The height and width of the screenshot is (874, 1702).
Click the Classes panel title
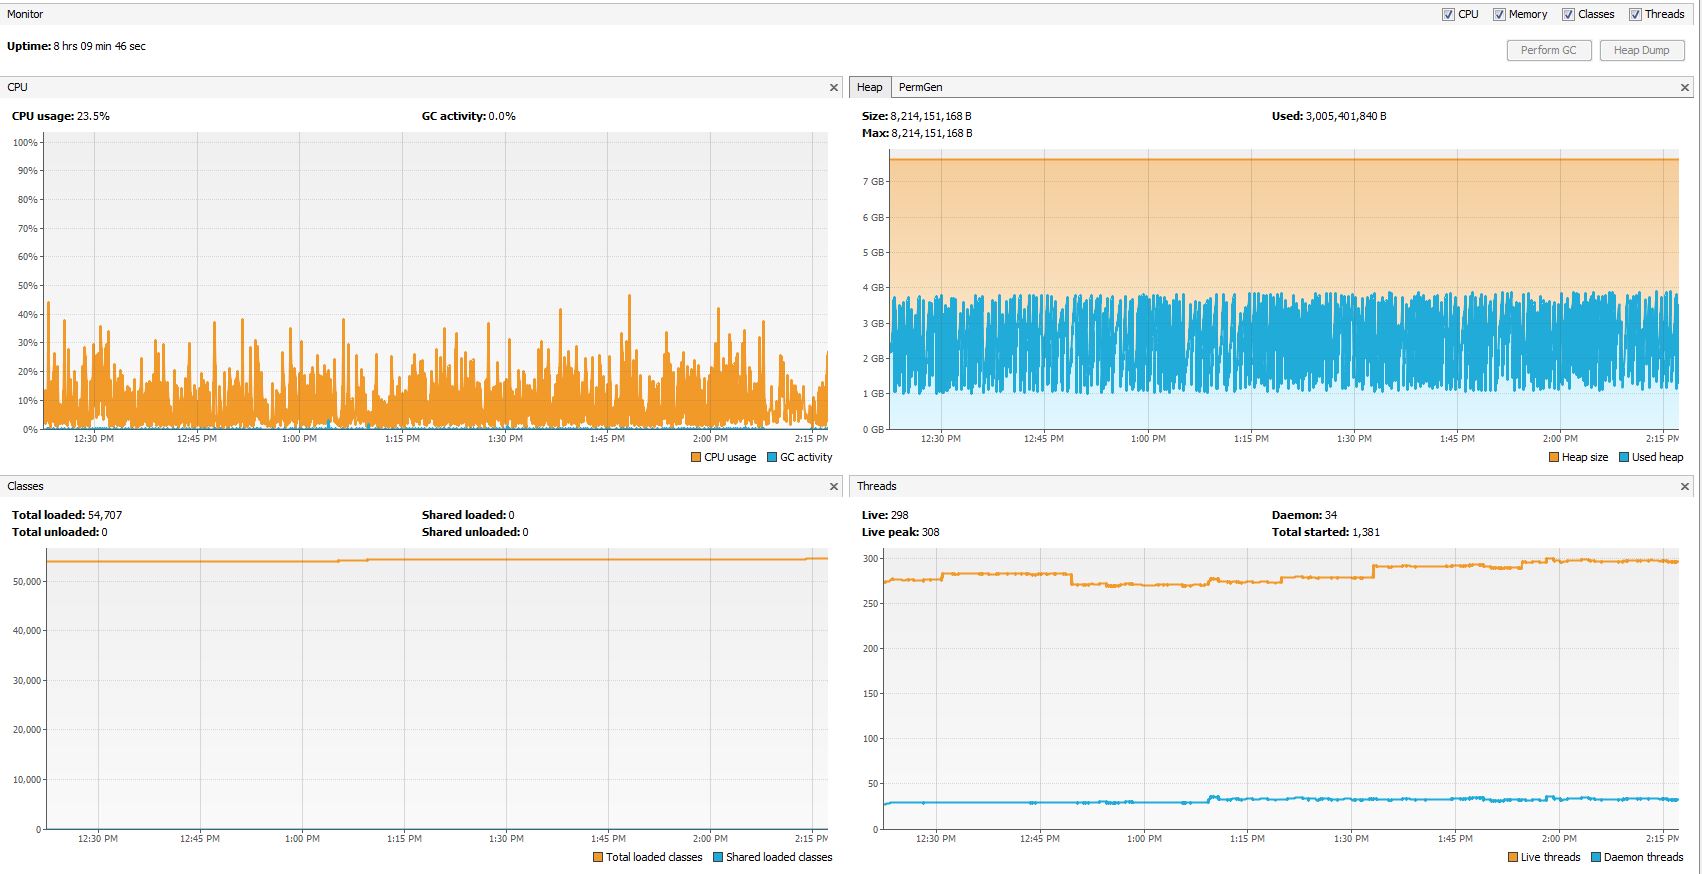[25, 486]
